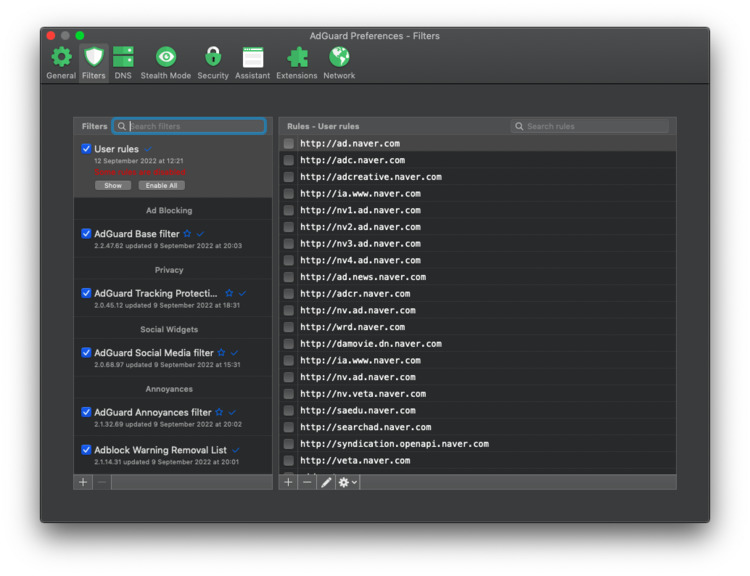The image size is (750, 576).
Task: Toggle AdGuard Annoyances filter checkbox
Action: pos(86,412)
